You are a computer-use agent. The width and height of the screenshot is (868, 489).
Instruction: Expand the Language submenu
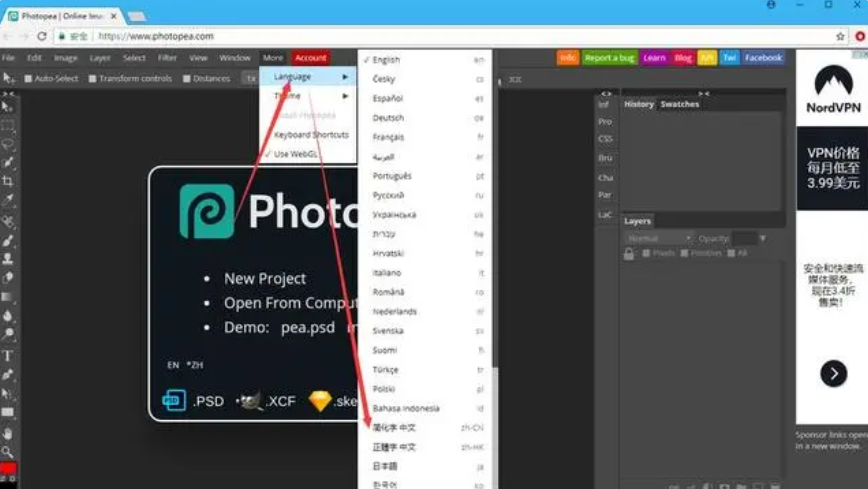(308, 76)
